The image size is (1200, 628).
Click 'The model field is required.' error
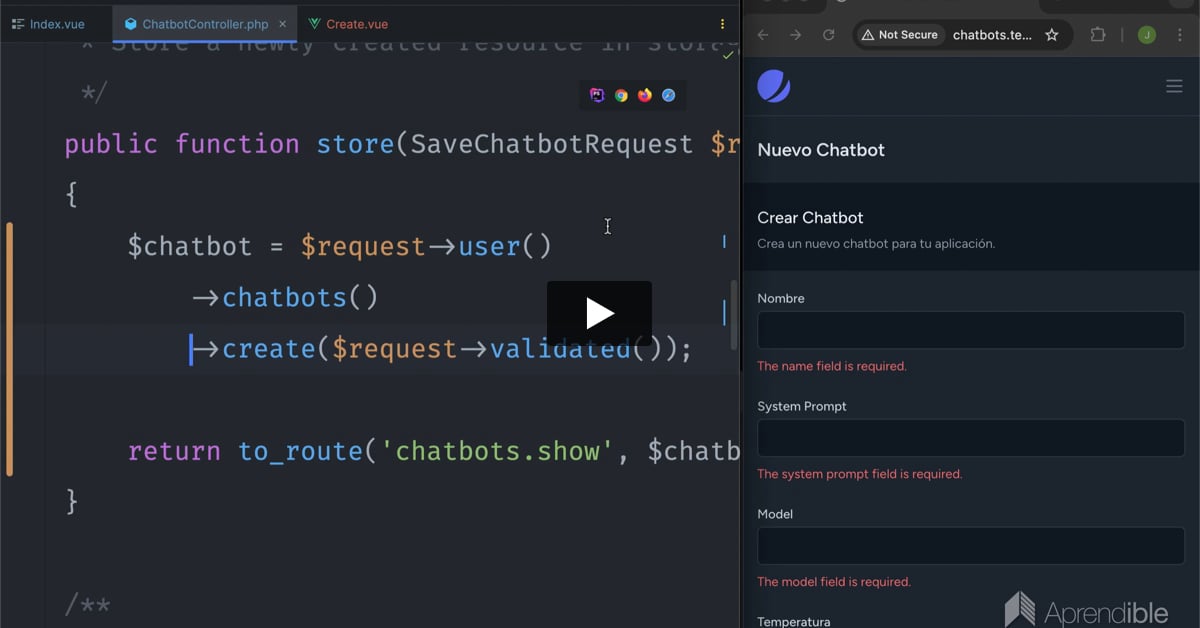(834, 582)
